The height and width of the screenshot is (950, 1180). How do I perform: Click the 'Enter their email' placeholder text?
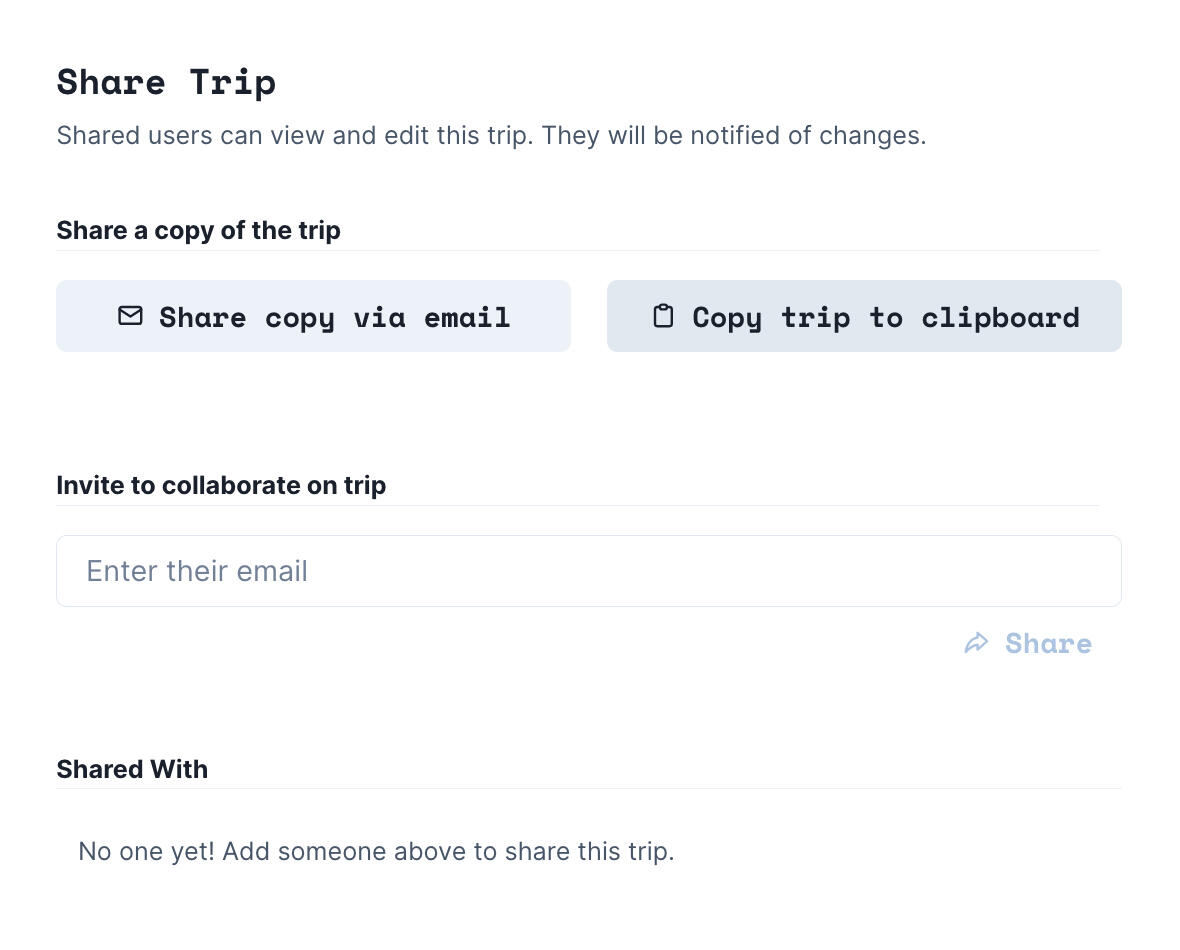[x=197, y=571]
